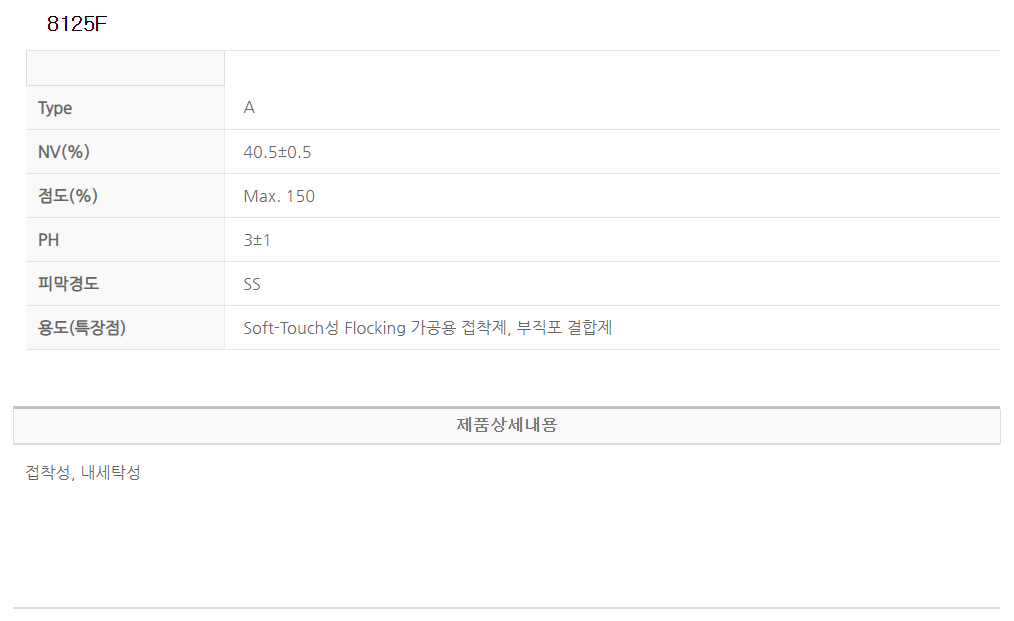Select the value 40.5±0.5
This screenshot has width=1014, height=621.
point(277,152)
